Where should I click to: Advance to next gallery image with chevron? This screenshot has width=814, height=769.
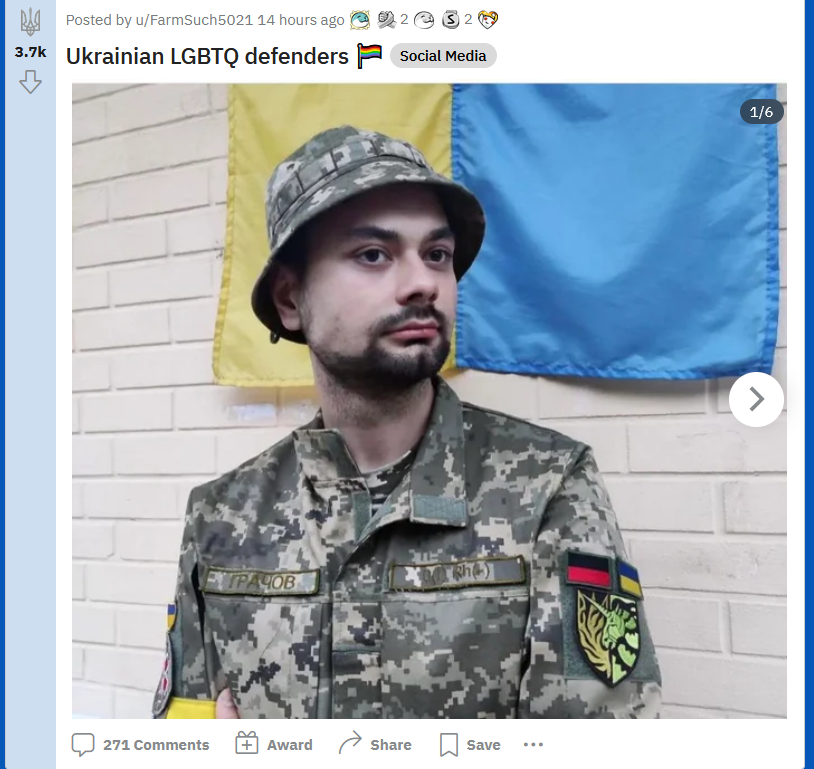756,399
